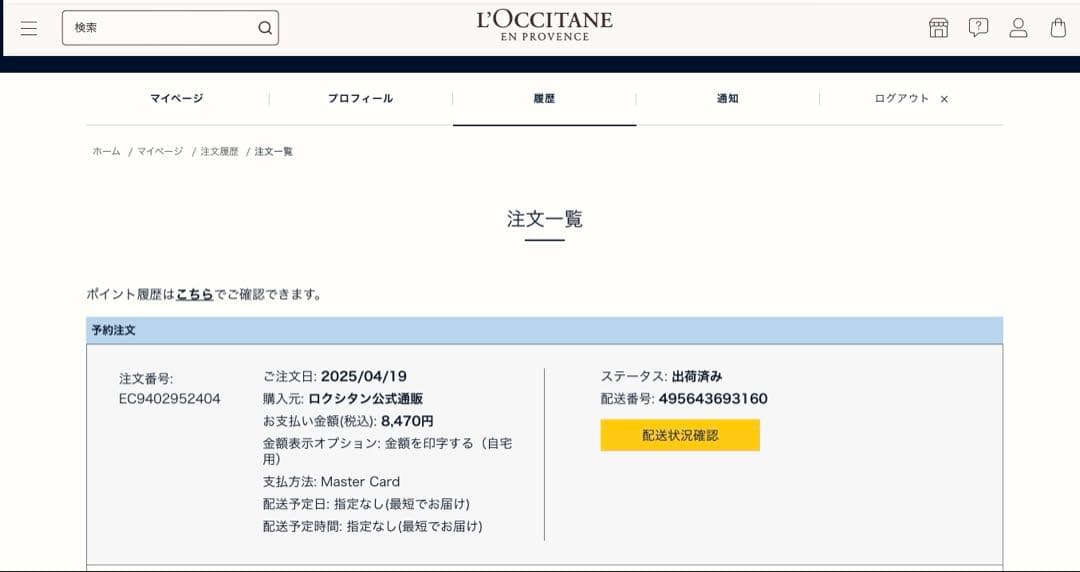Open the help question icon
This screenshot has width=1080, height=572.
coord(978,28)
